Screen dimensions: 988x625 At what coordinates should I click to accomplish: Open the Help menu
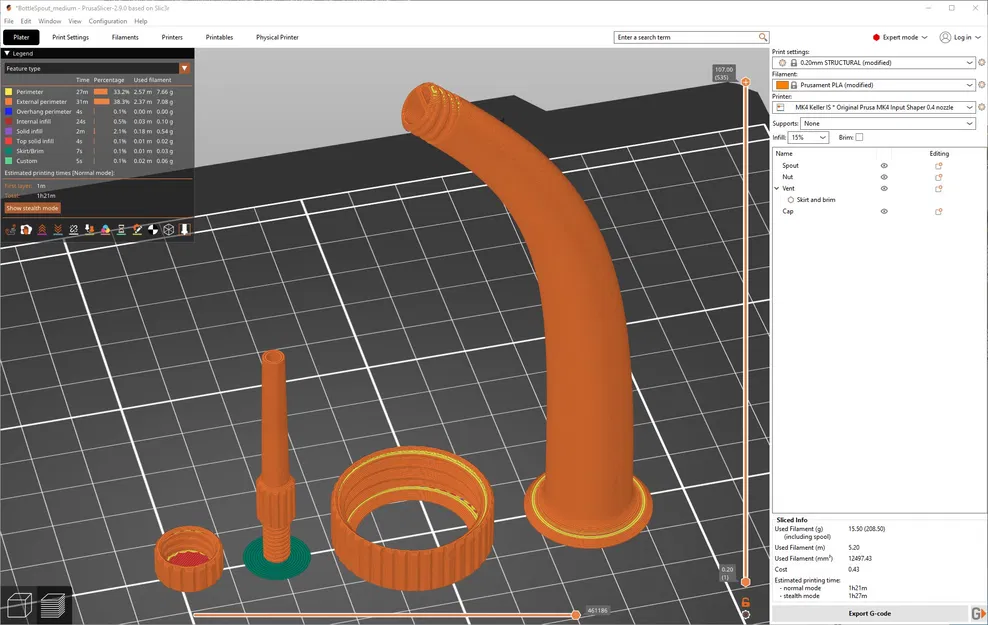[141, 21]
